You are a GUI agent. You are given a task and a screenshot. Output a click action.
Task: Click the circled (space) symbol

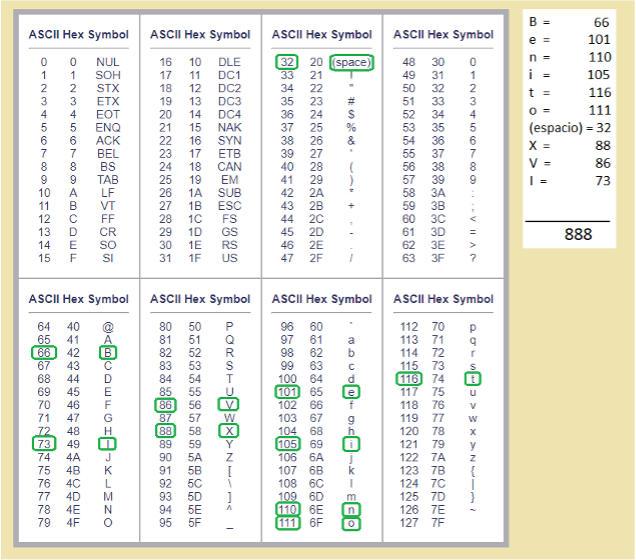pos(350,62)
